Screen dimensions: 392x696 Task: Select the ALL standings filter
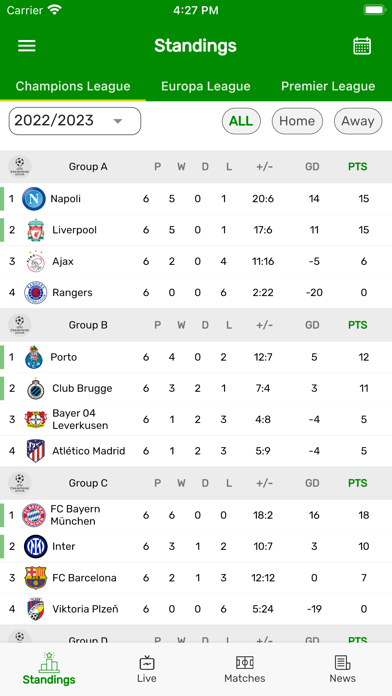pos(241,121)
